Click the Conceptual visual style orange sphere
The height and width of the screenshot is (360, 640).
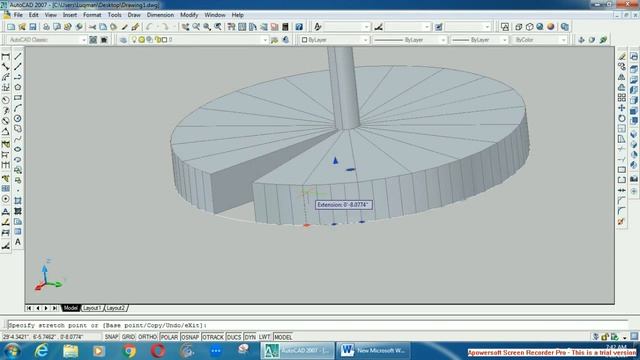pyautogui.click(x=551, y=27)
